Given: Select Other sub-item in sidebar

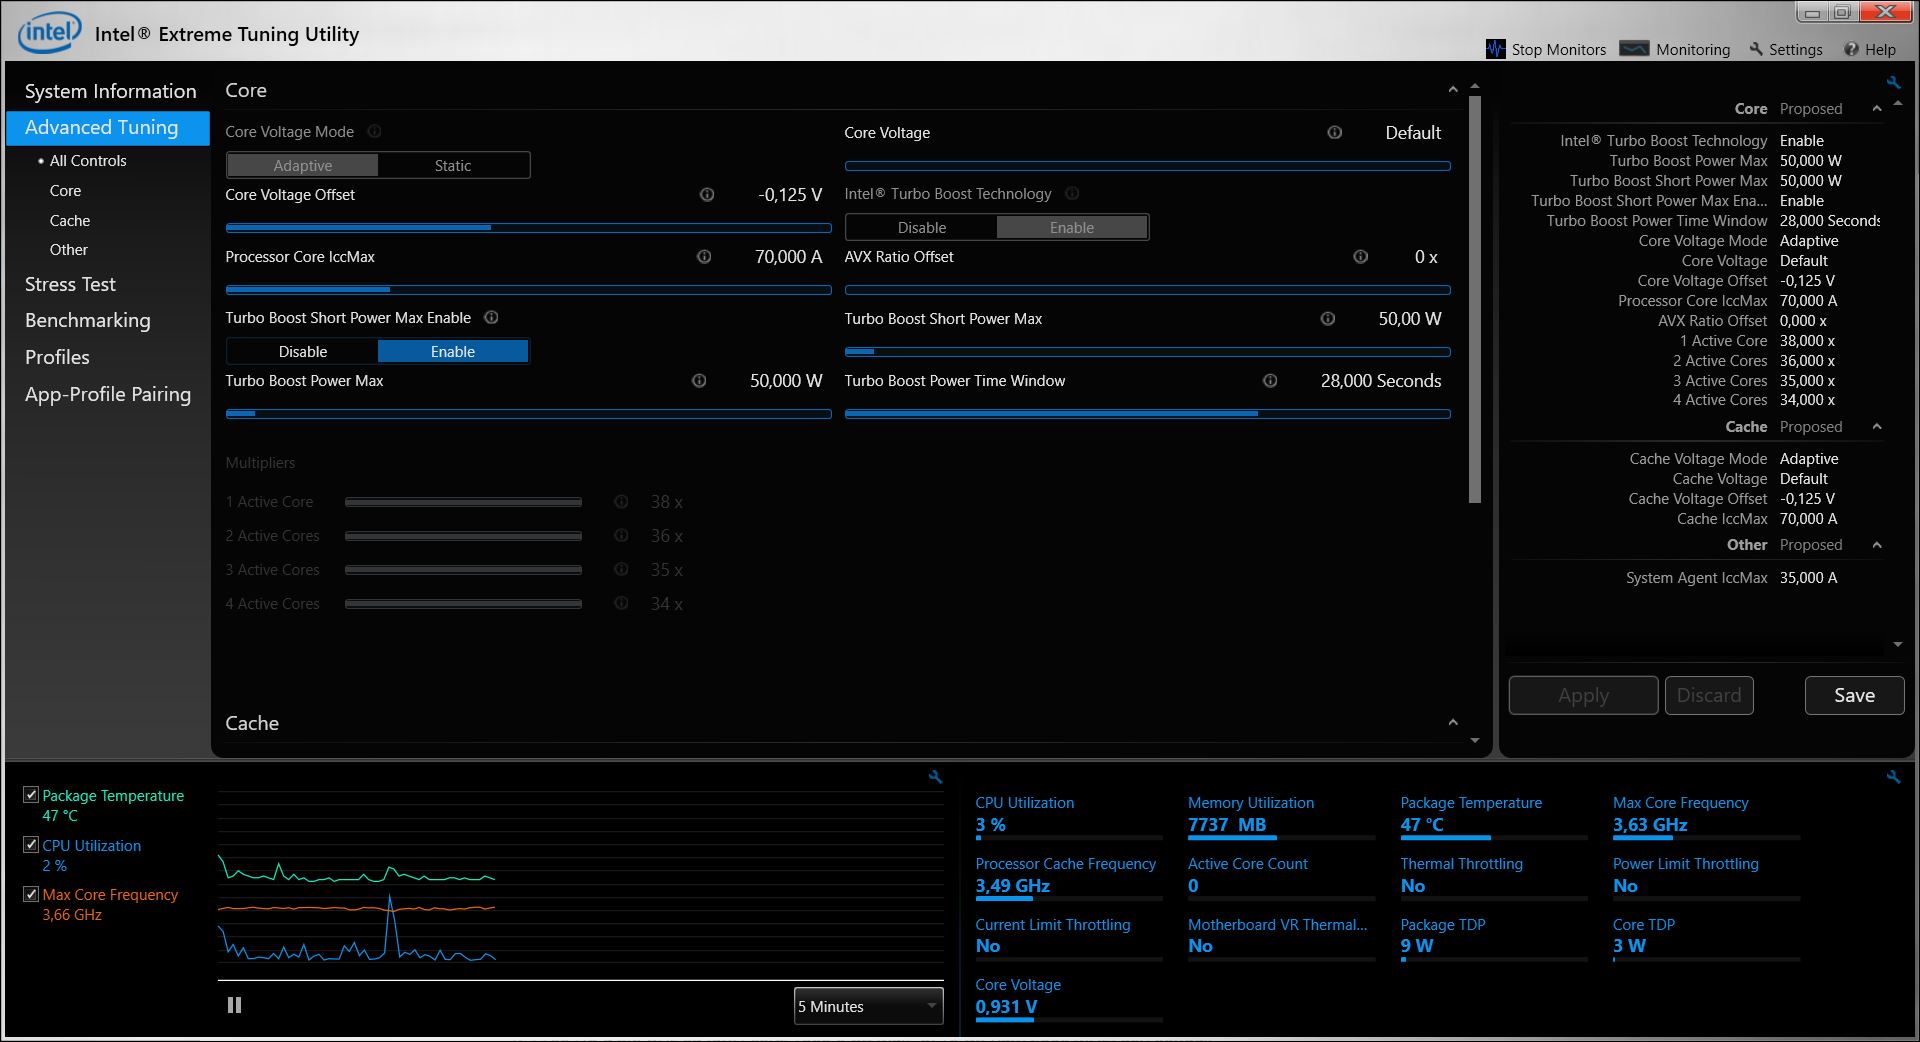Looking at the screenshot, I should 69,249.
